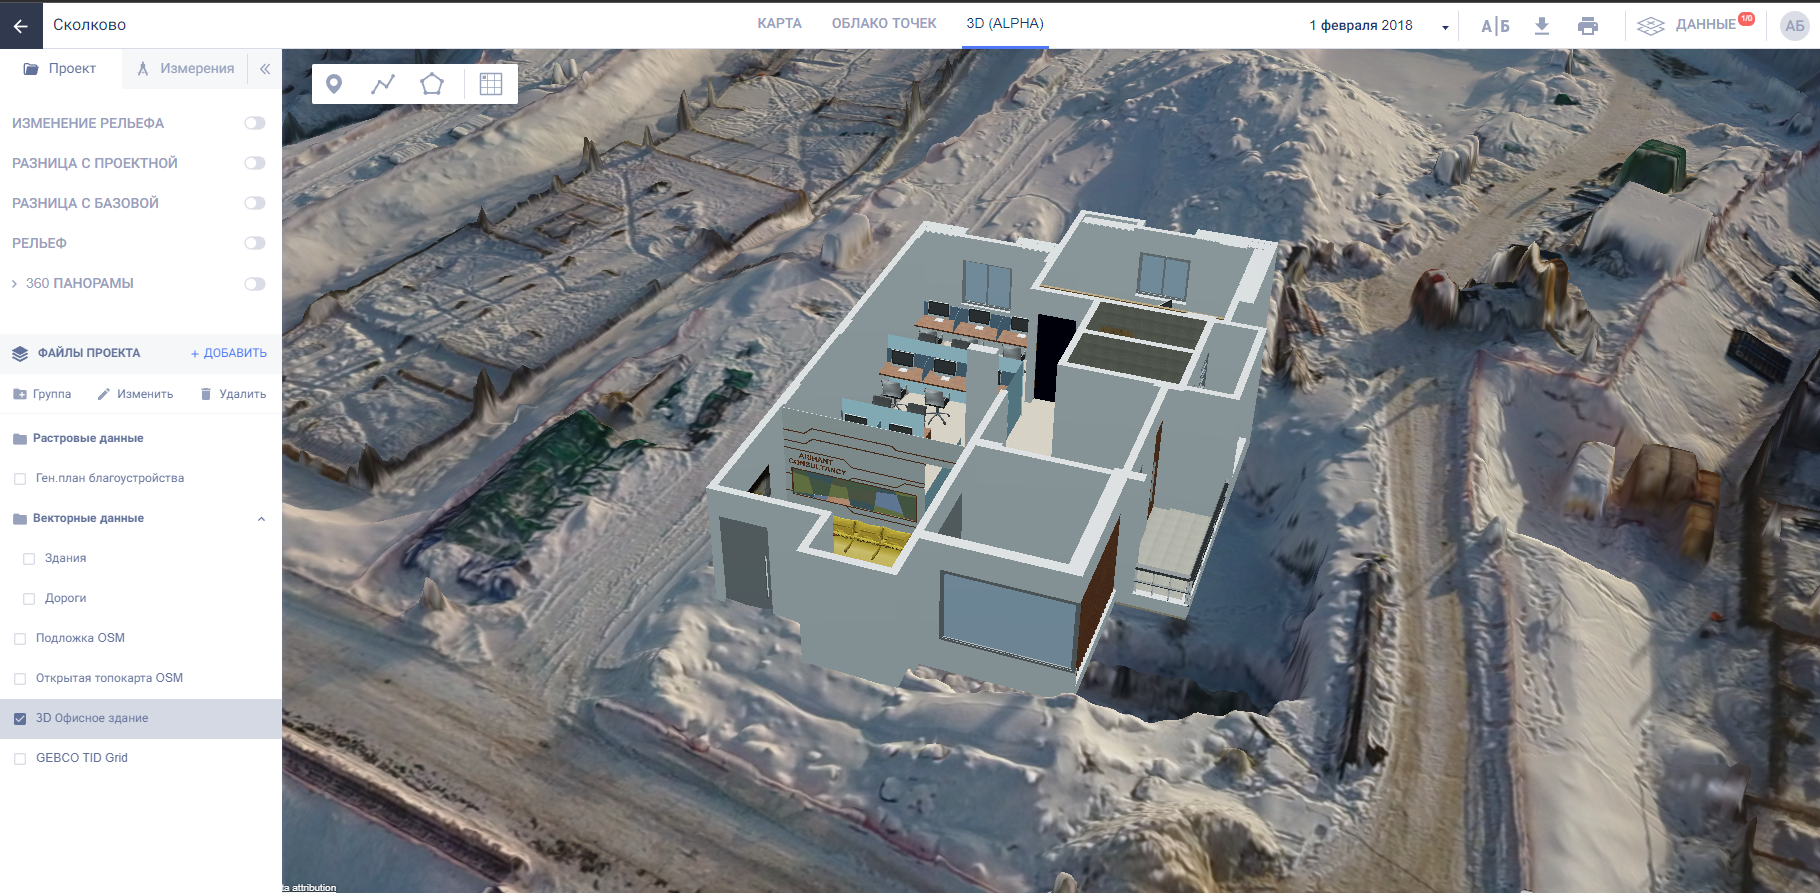This screenshot has height=893, width=1820.
Task: Expand the 360 Панорамы section
Action: 14,284
